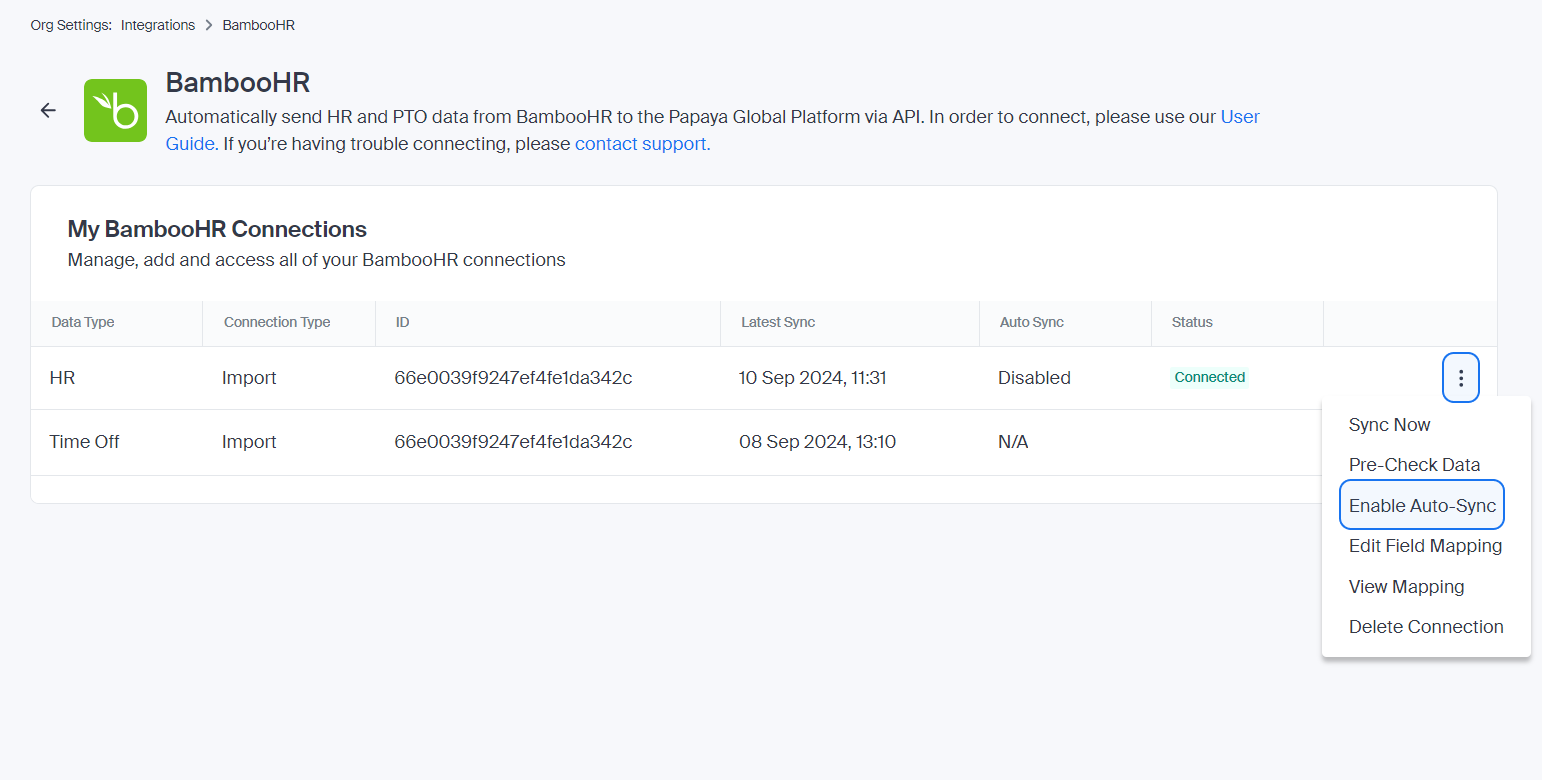
Task: Click the BambooHR page title
Action: (238, 82)
